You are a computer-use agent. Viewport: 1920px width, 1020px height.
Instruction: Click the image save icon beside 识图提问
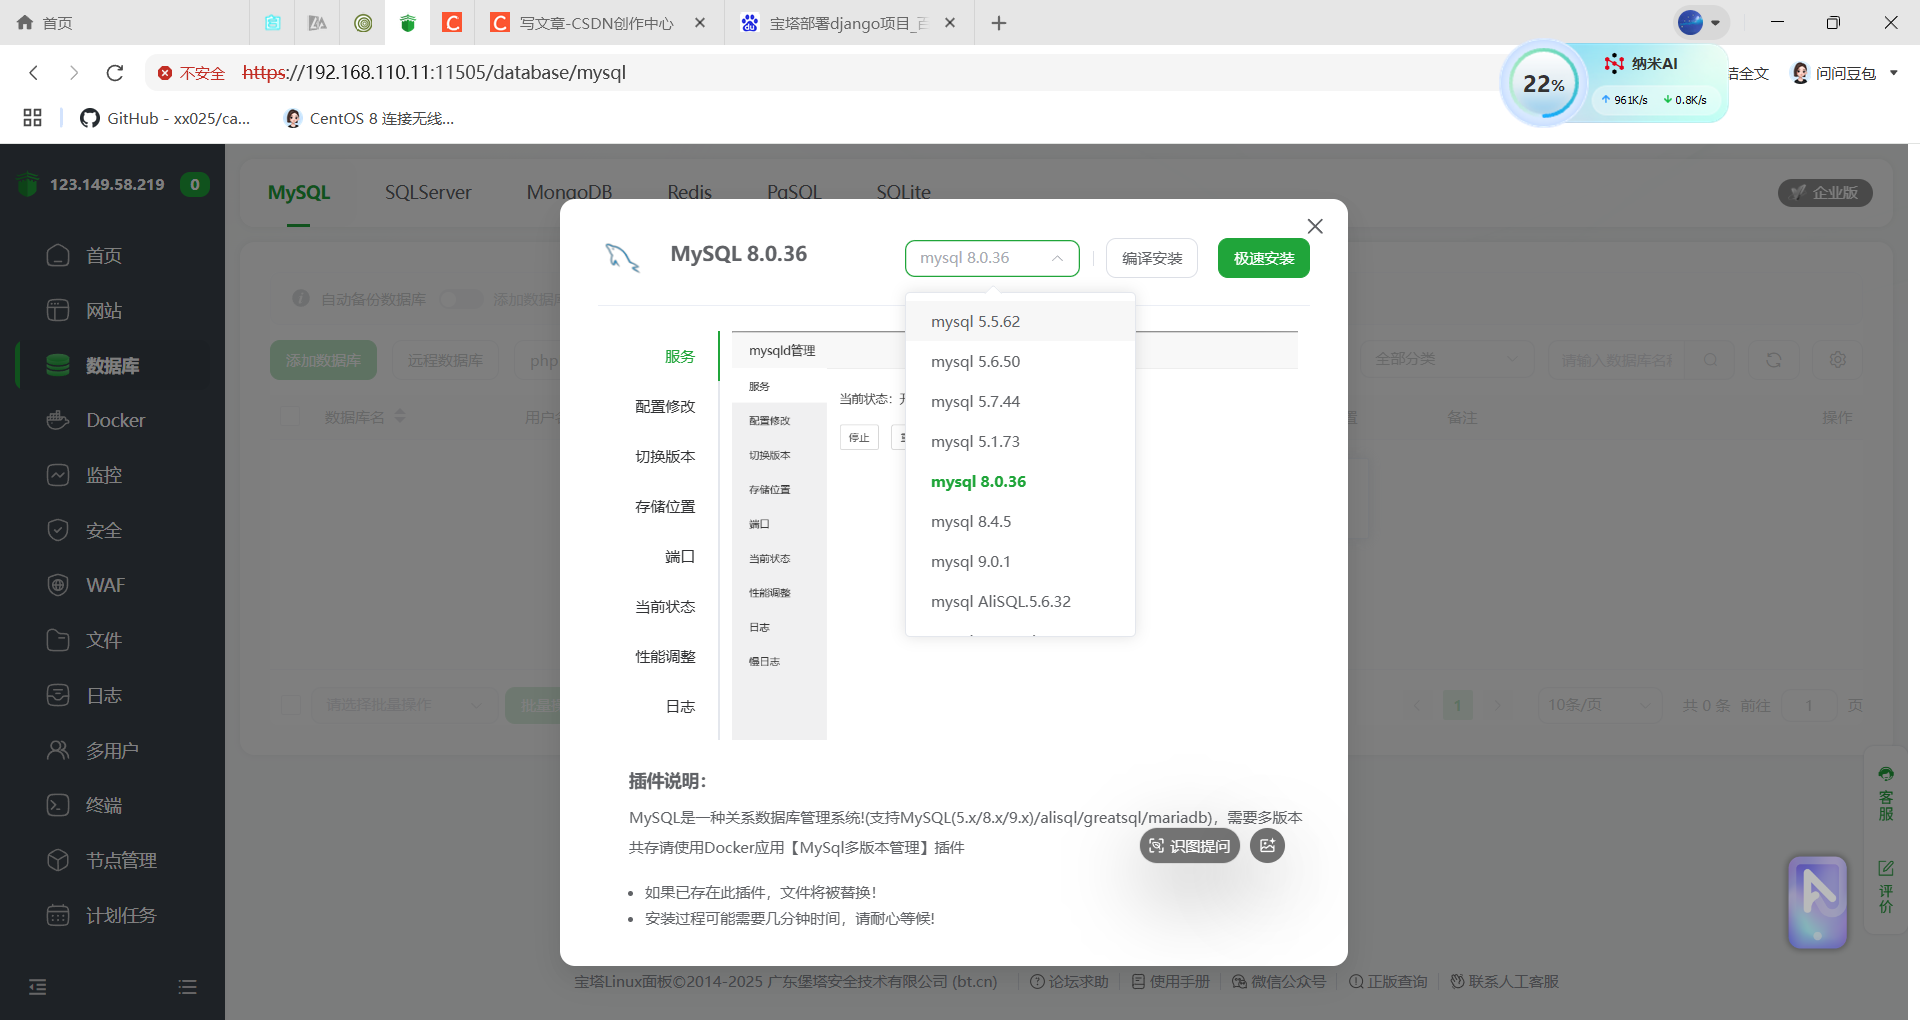pyautogui.click(x=1267, y=846)
